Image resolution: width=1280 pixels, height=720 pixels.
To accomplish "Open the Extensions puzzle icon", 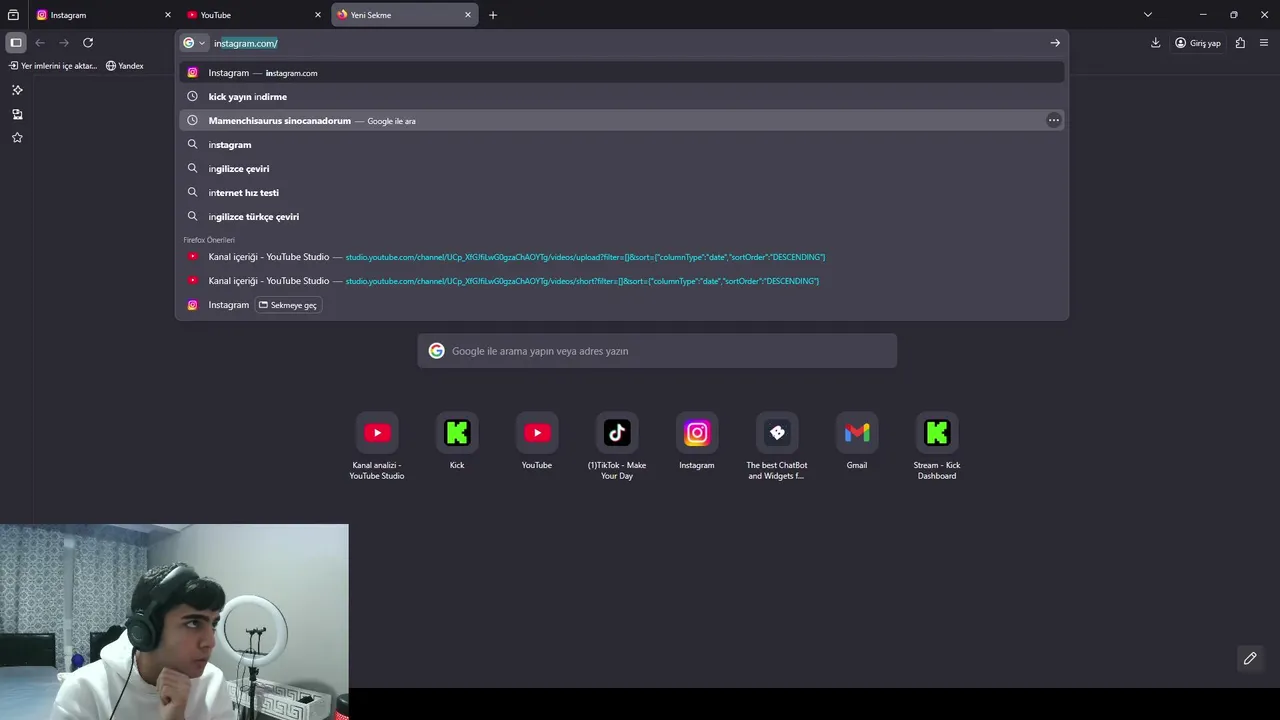I will click(x=1240, y=43).
